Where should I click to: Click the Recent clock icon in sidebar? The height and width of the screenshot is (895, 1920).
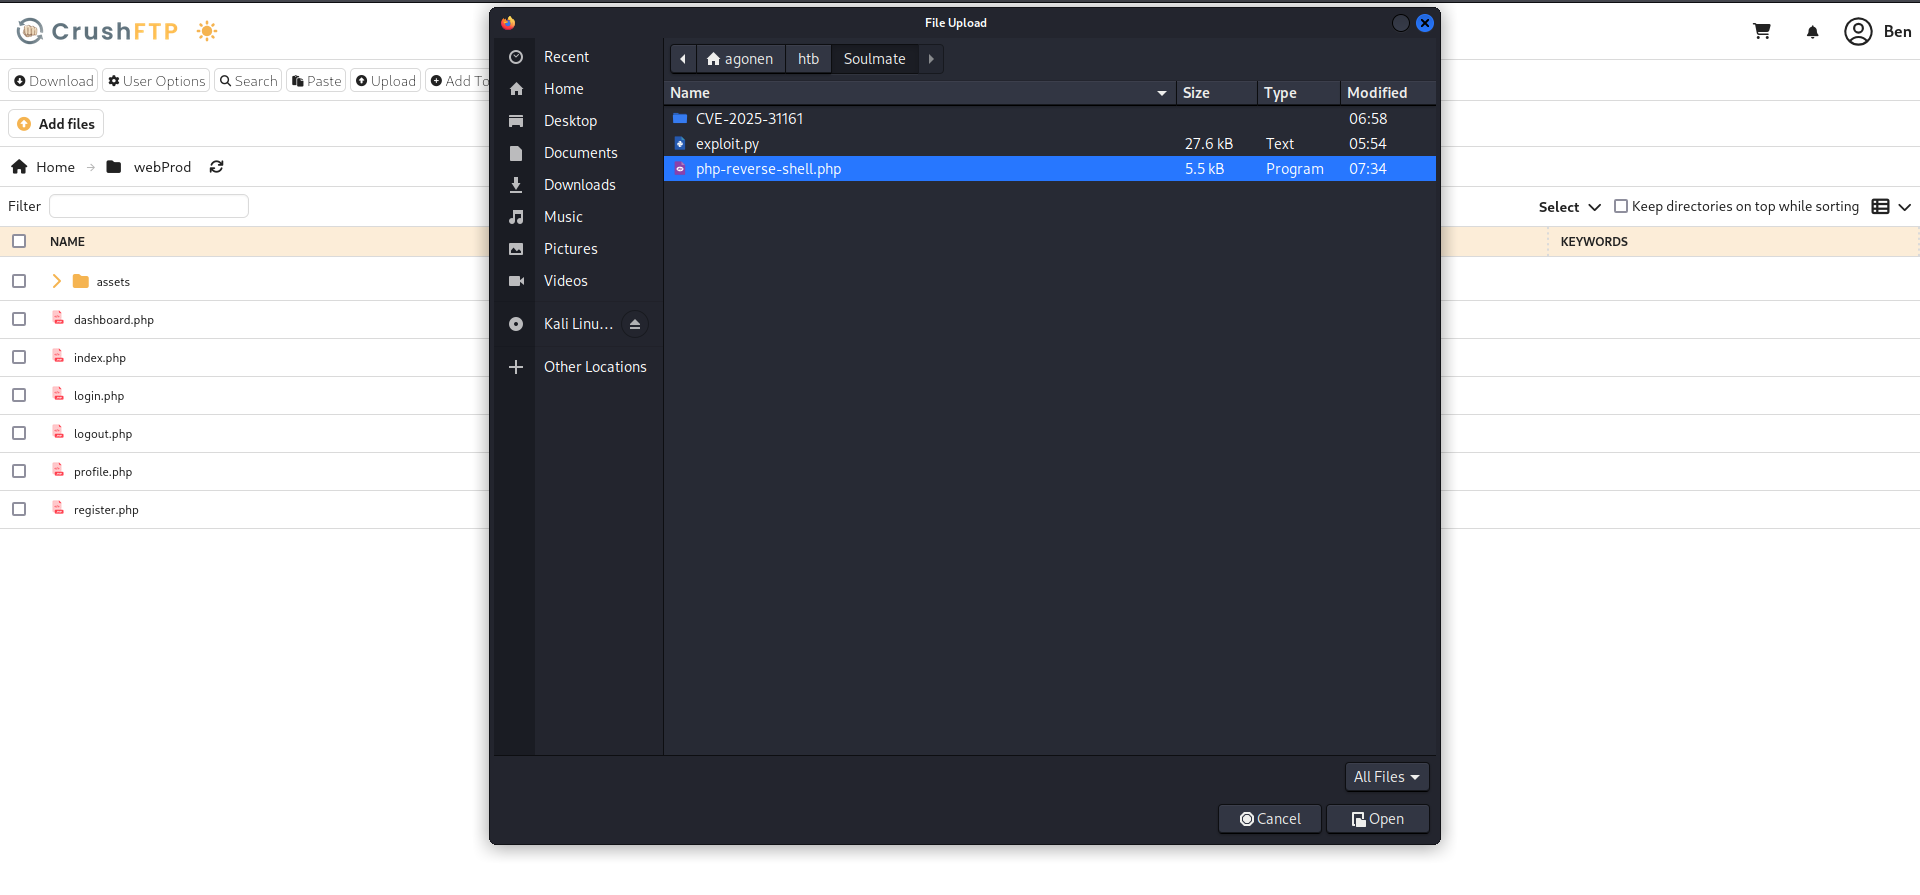[516, 57]
